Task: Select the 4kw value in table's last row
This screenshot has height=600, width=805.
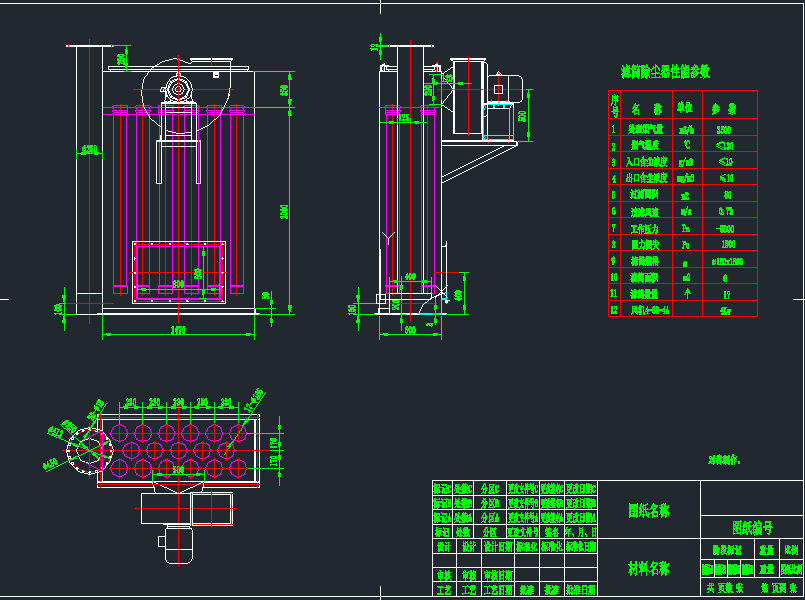Action: click(724, 311)
